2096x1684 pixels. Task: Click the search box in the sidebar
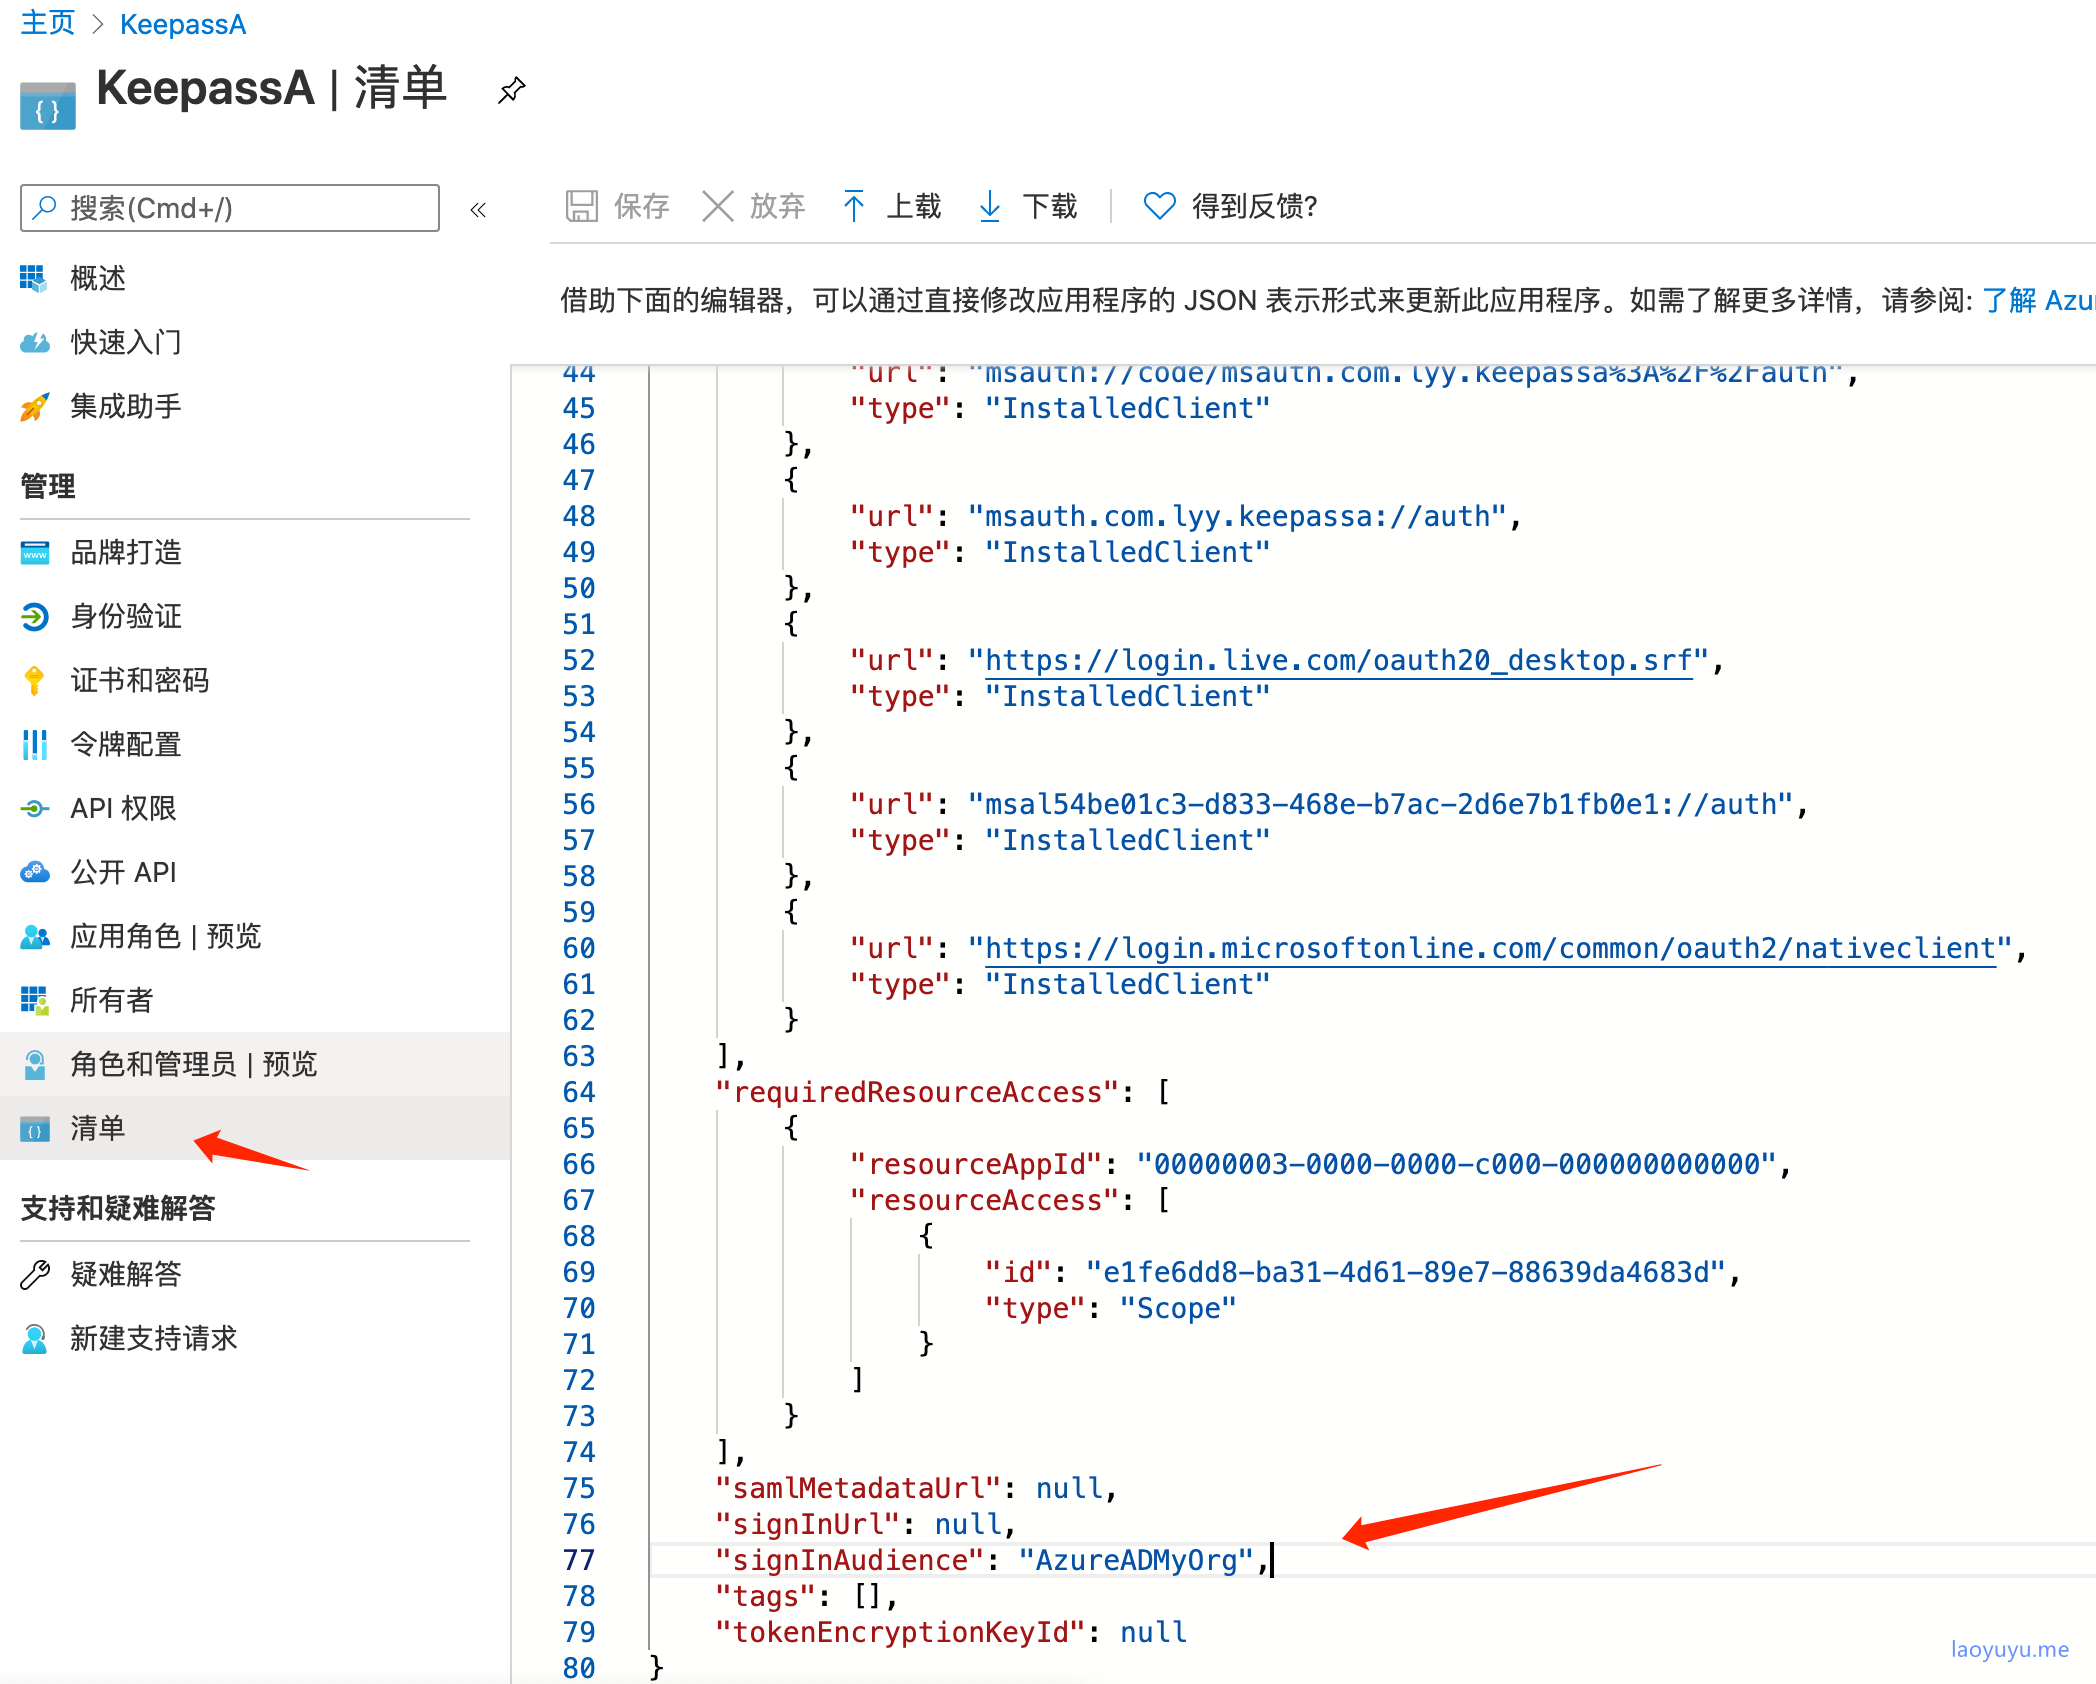(x=230, y=208)
